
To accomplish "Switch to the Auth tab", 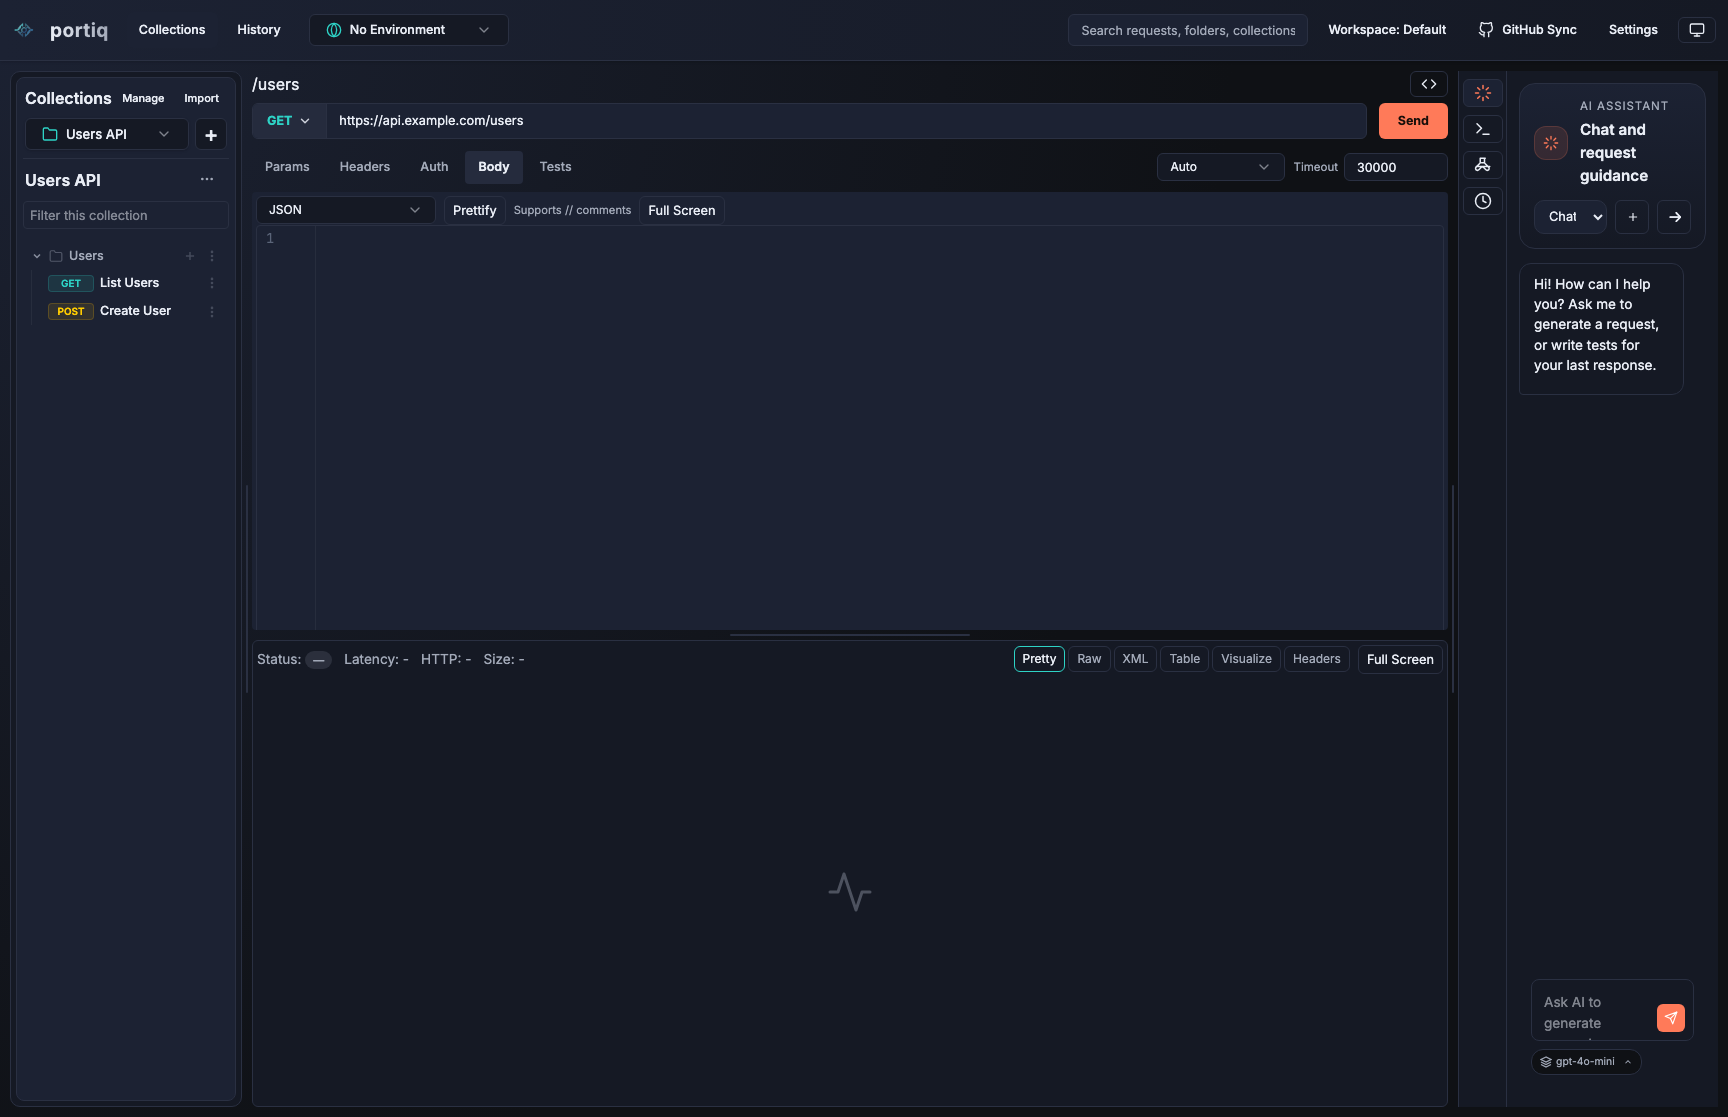I will click(x=434, y=167).
